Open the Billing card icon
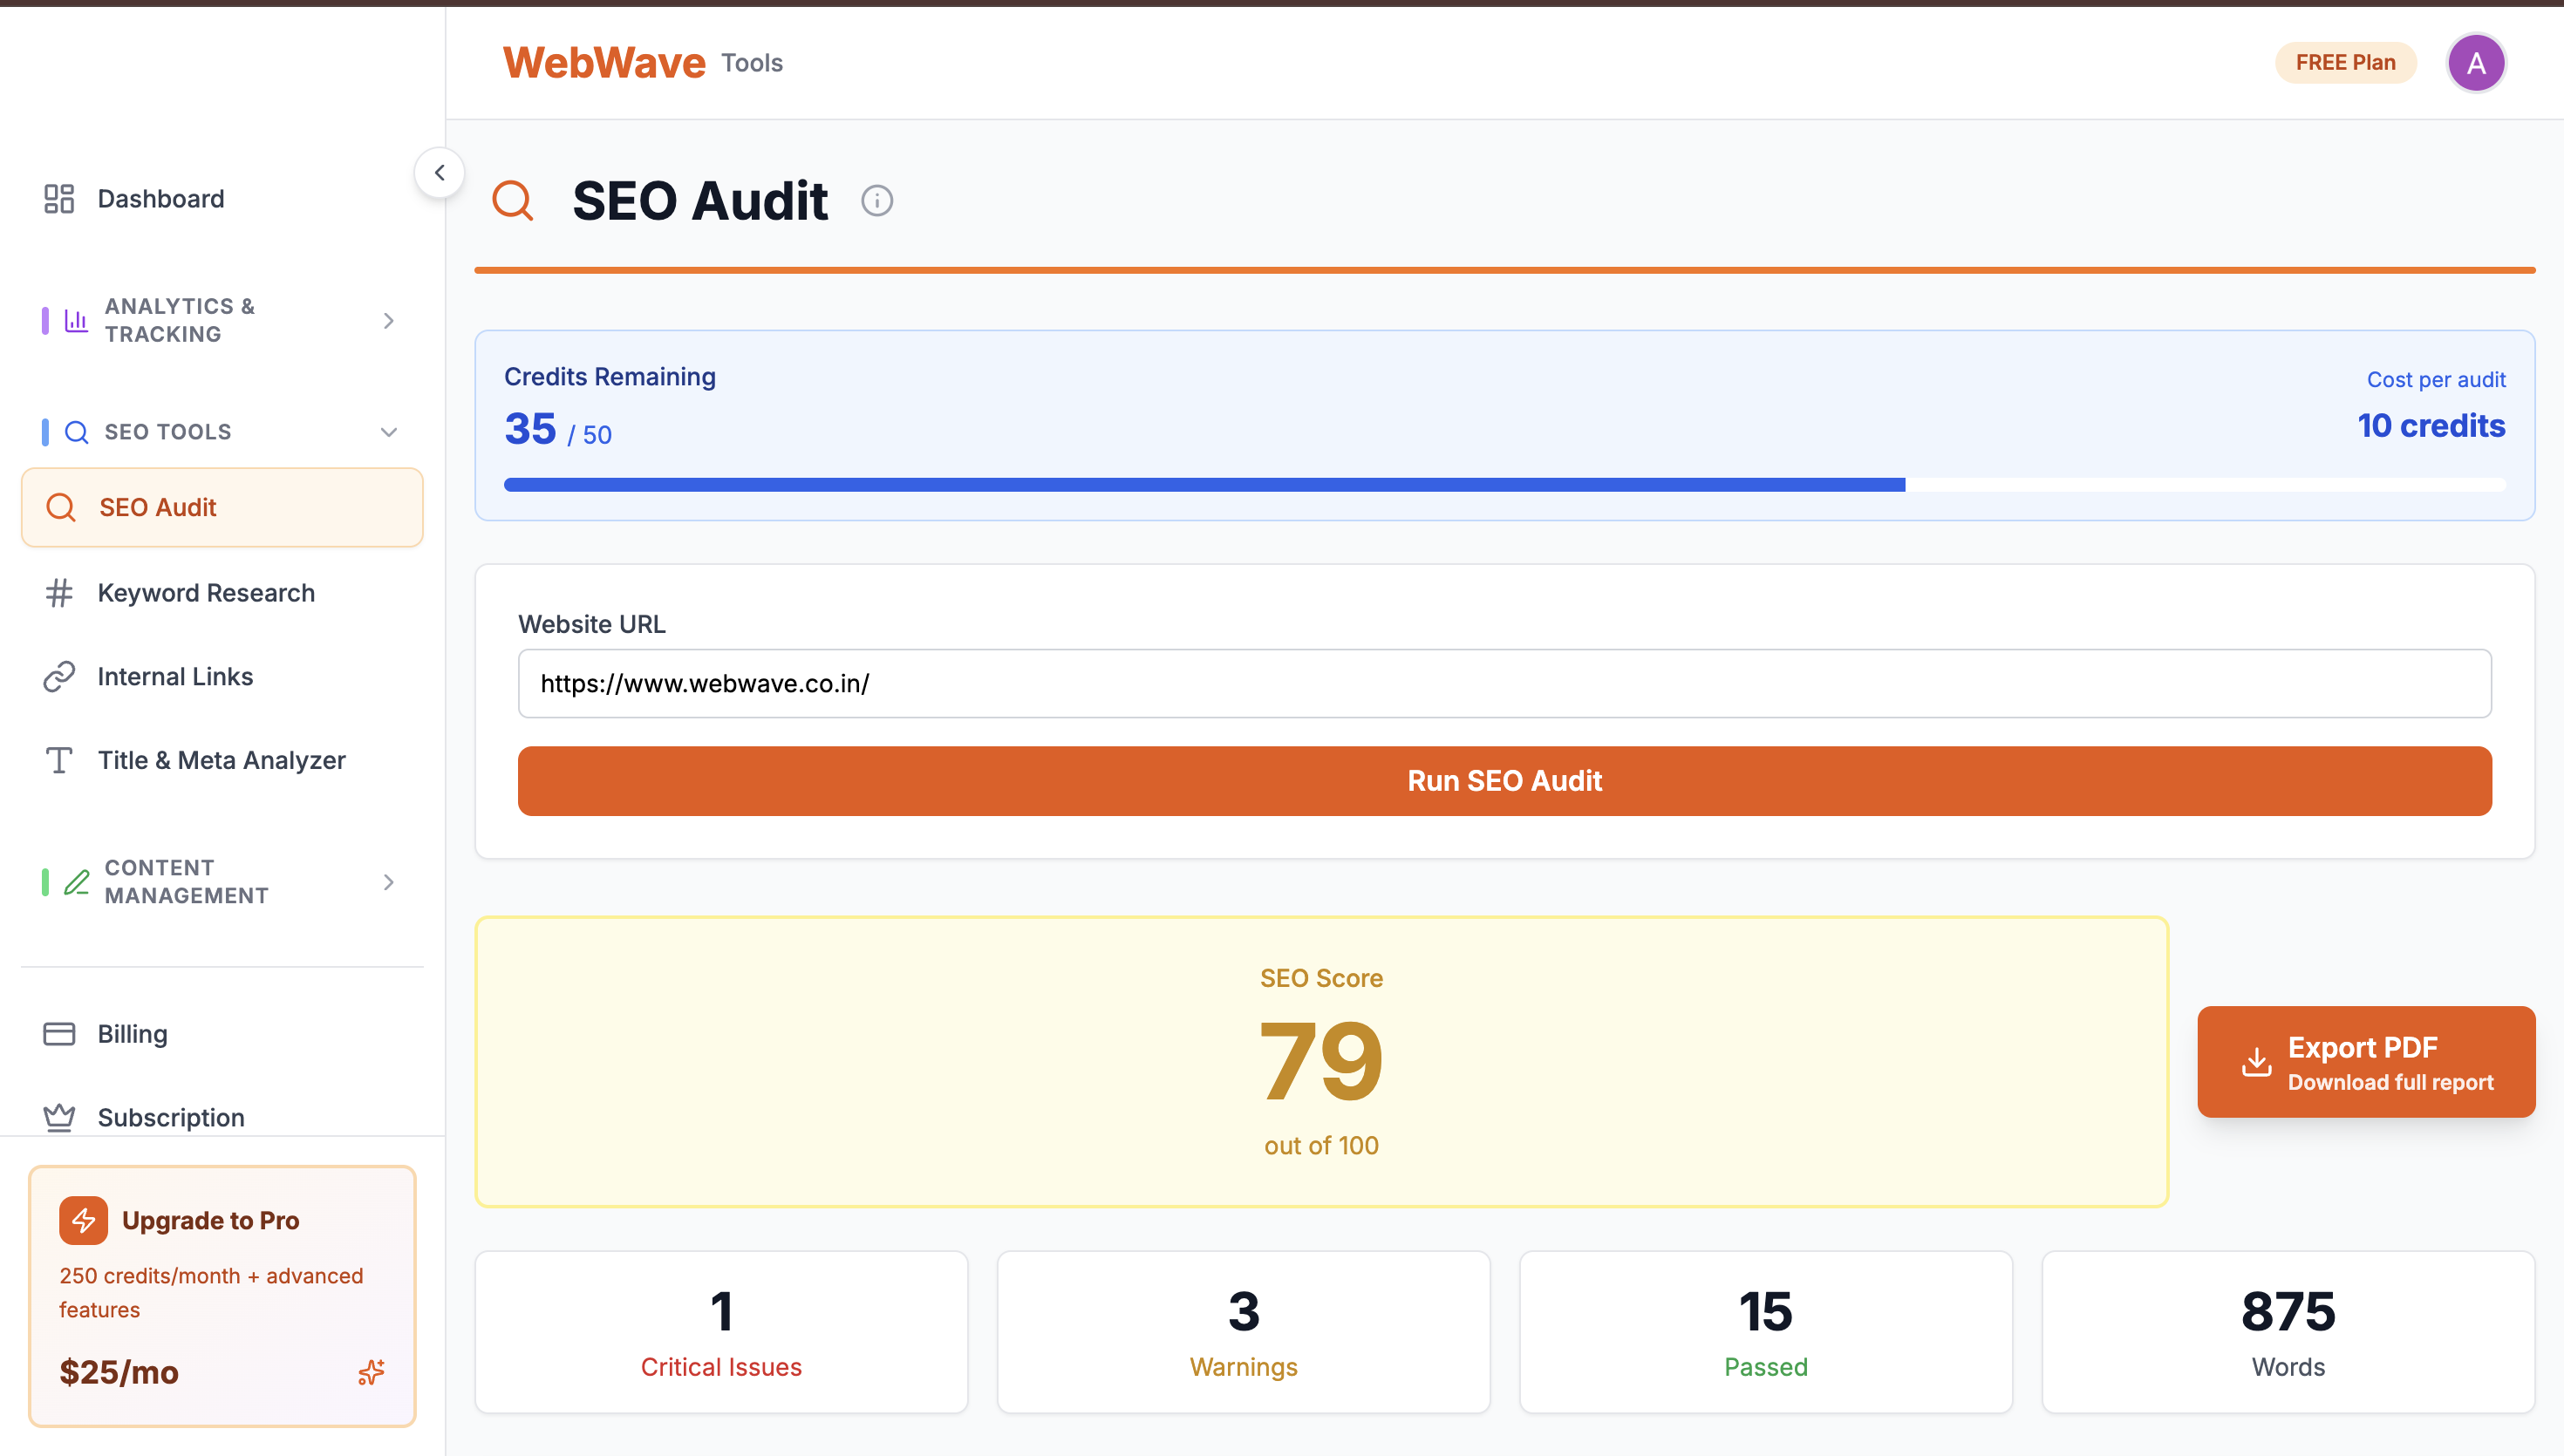This screenshot has width=2564, height=1456. (x=58, y=1033)
